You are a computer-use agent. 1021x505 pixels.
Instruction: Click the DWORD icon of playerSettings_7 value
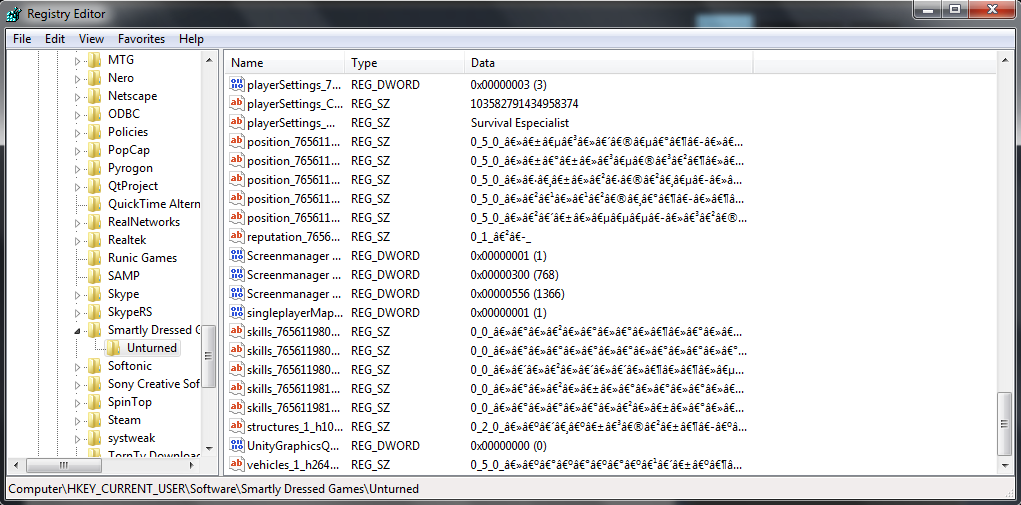236,85
